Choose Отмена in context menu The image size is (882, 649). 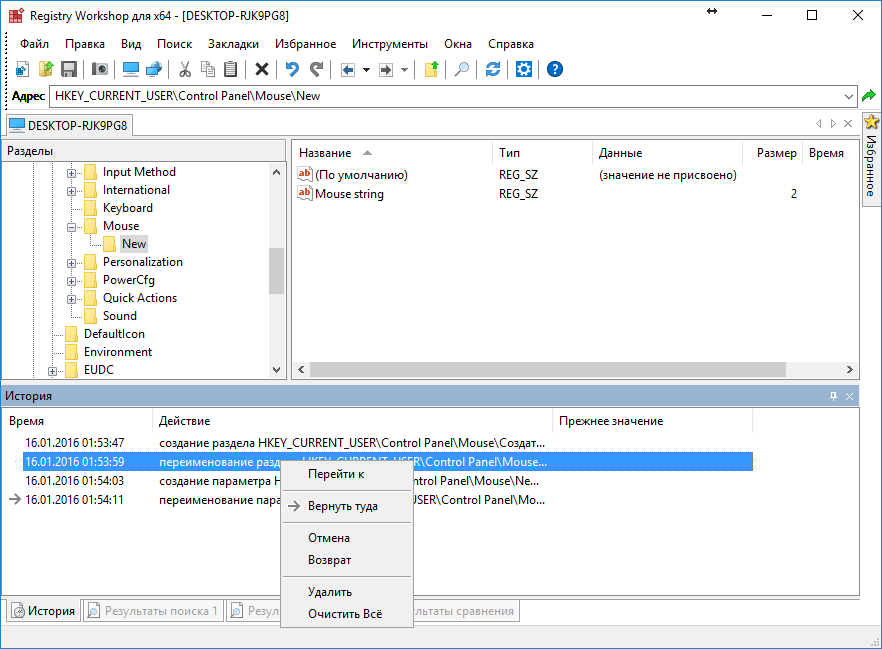pos(347,538)
